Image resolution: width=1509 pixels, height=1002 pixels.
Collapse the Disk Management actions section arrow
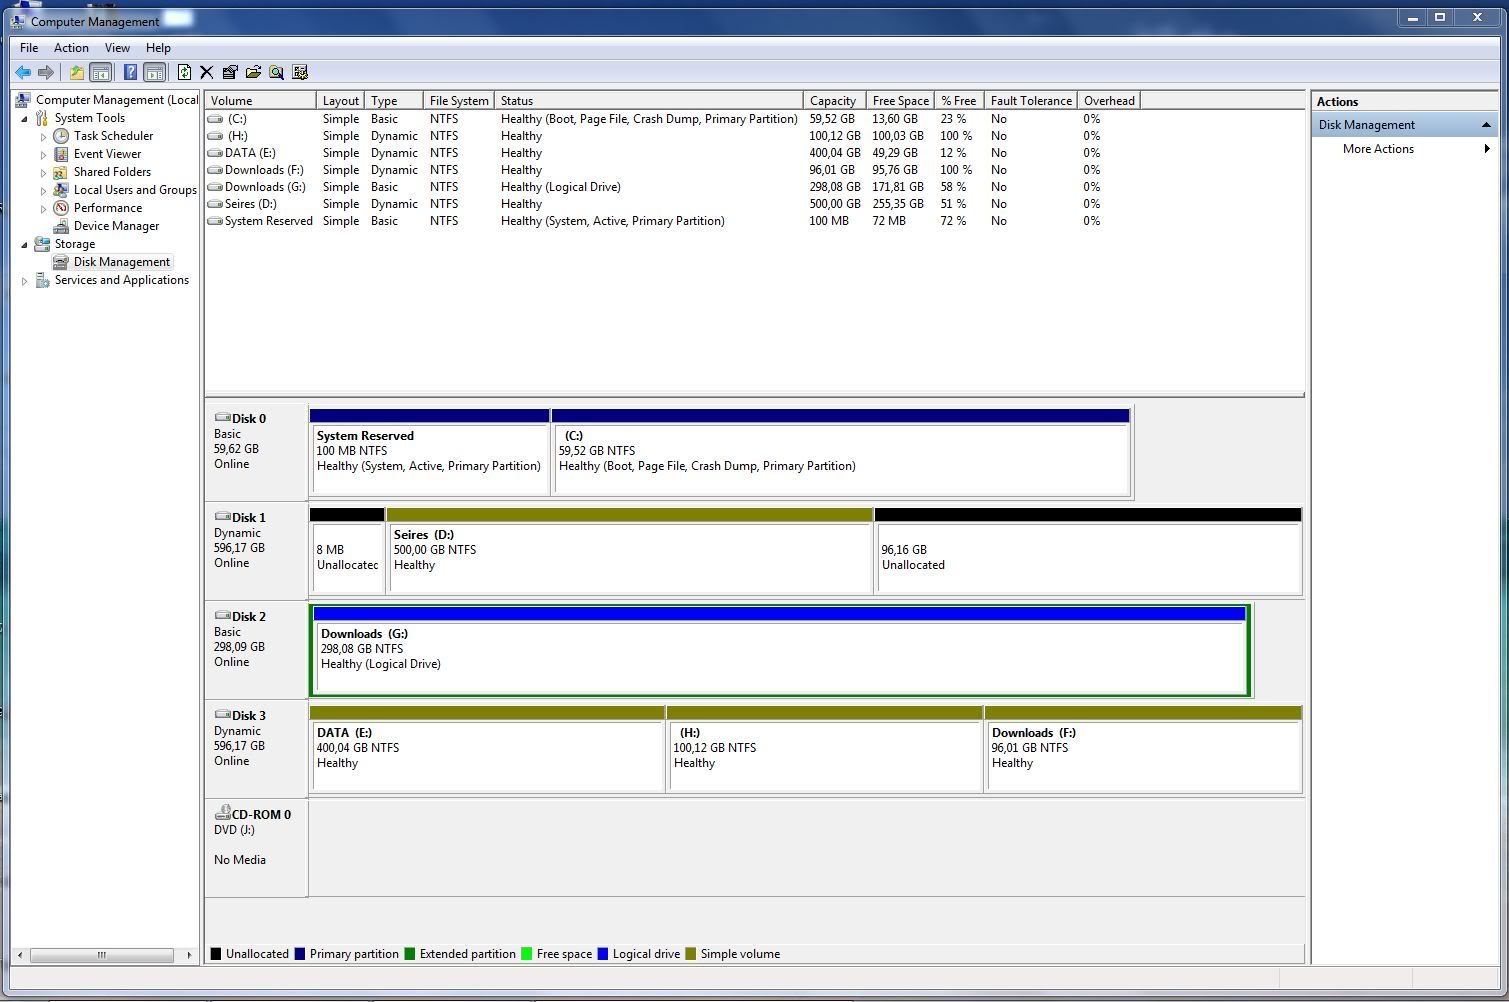click(1486, 125)
